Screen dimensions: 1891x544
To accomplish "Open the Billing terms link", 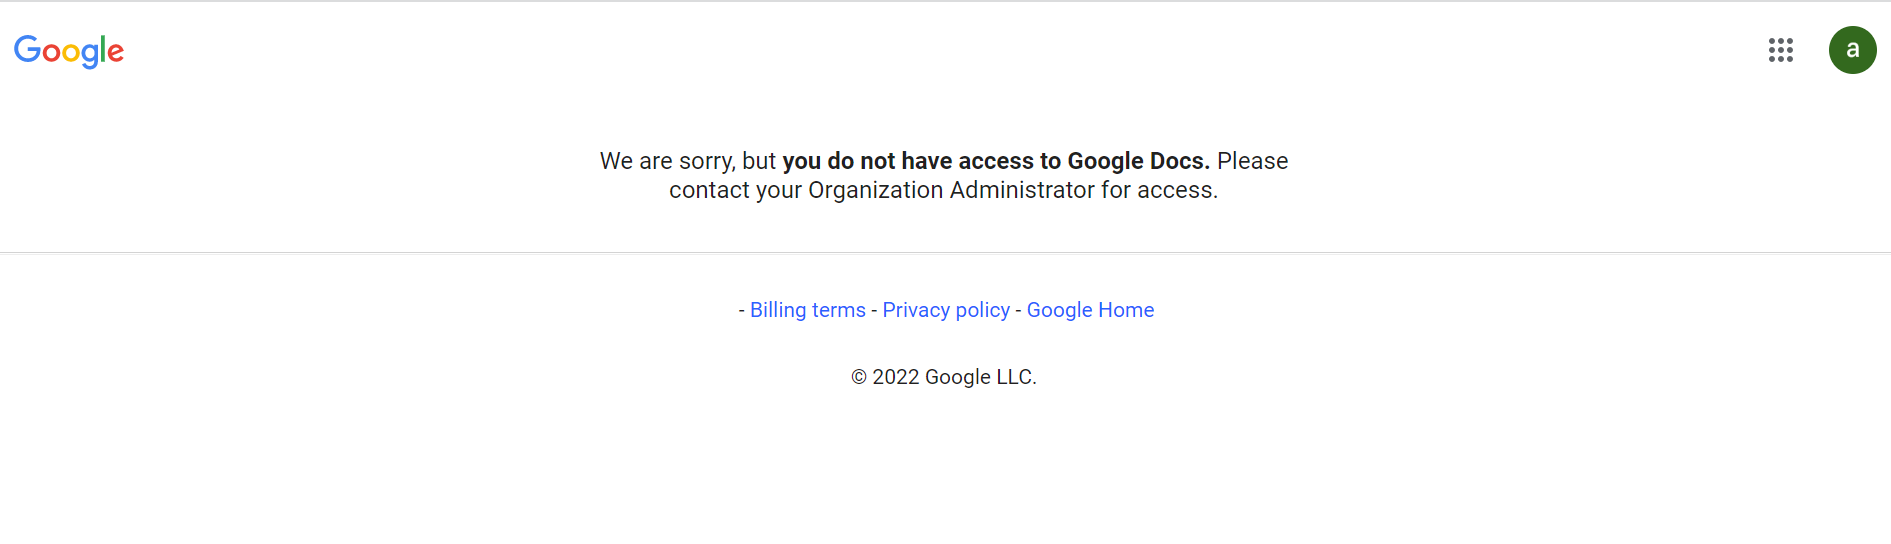I will [807, 310].
